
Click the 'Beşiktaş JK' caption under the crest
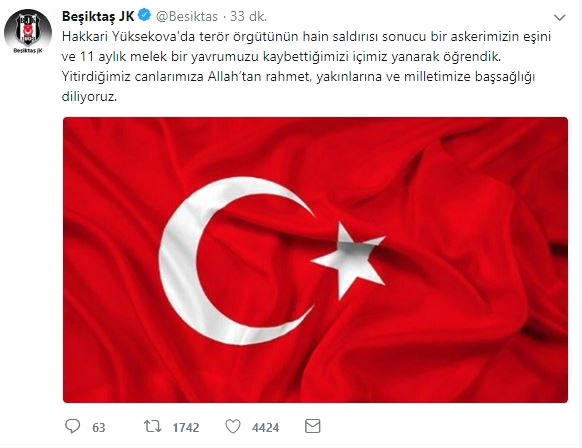(x=28, y=50)
